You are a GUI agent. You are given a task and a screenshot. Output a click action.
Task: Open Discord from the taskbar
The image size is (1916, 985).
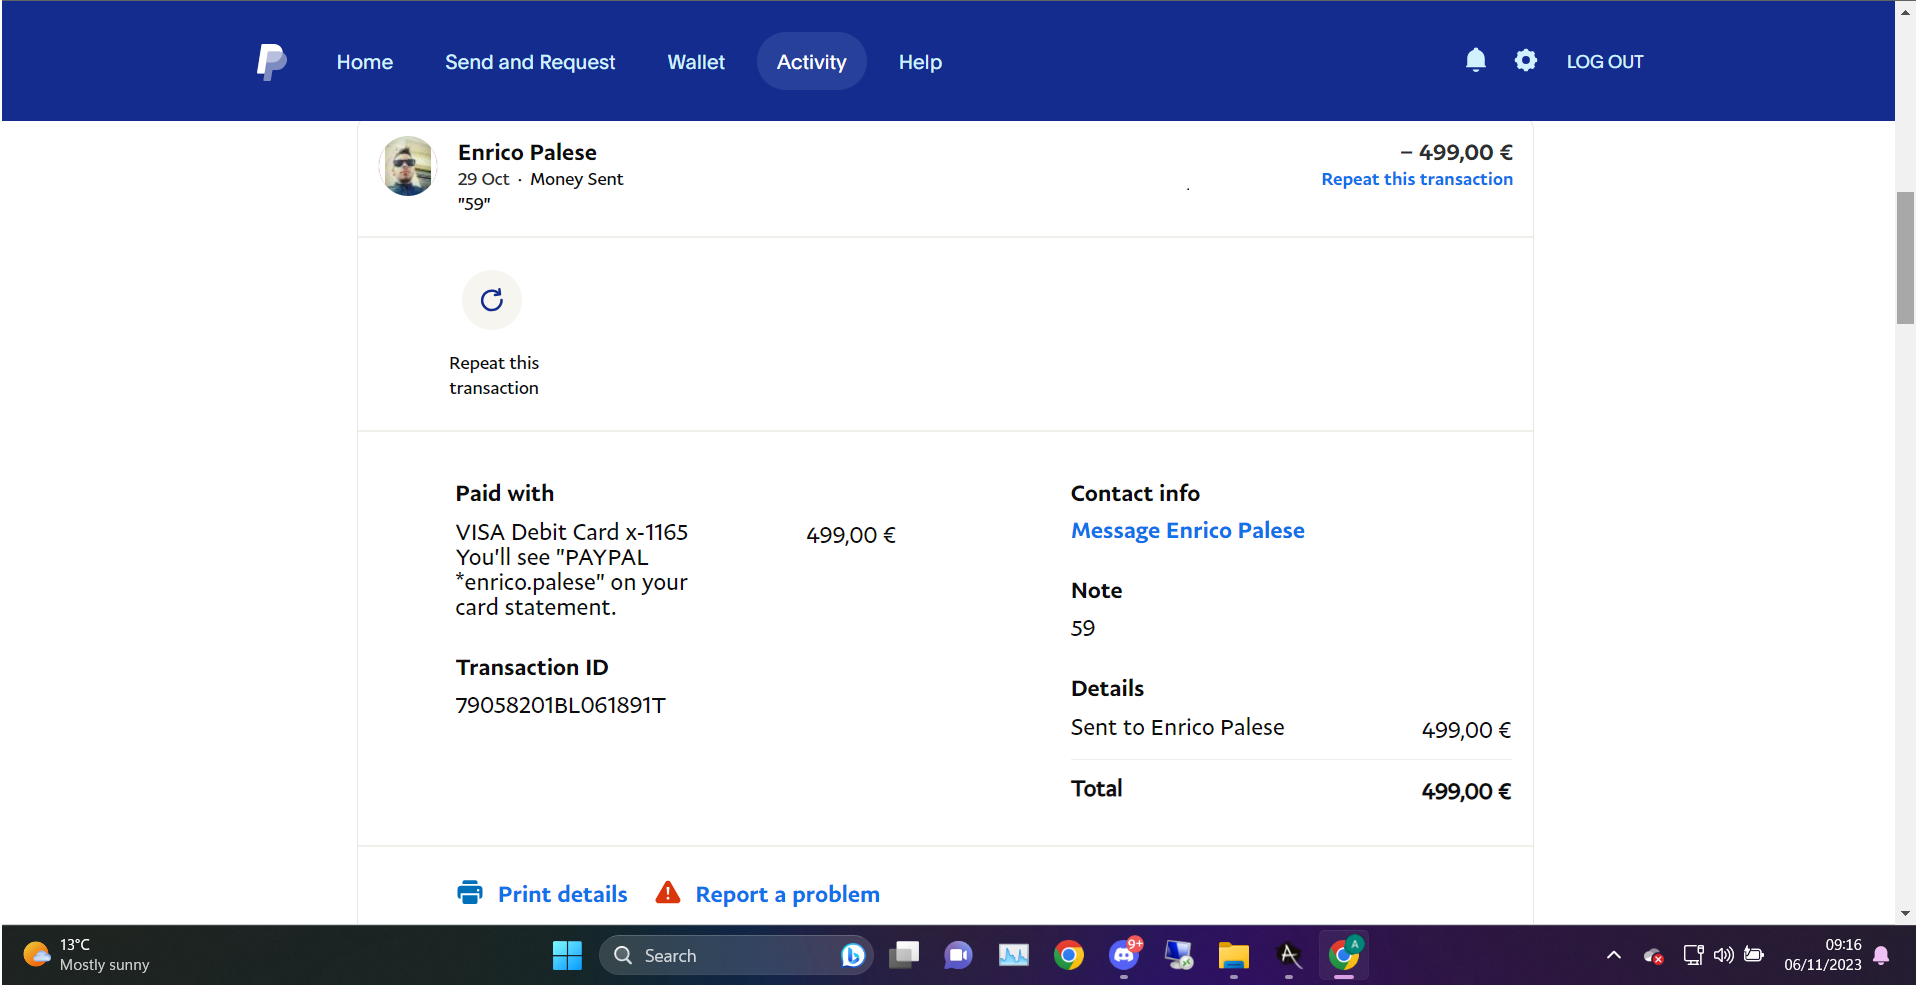pyautogui.click(x=1124, y=956)
